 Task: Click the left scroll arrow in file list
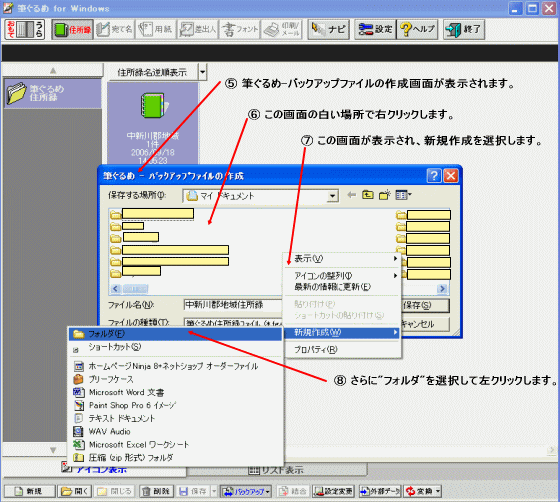115,288
